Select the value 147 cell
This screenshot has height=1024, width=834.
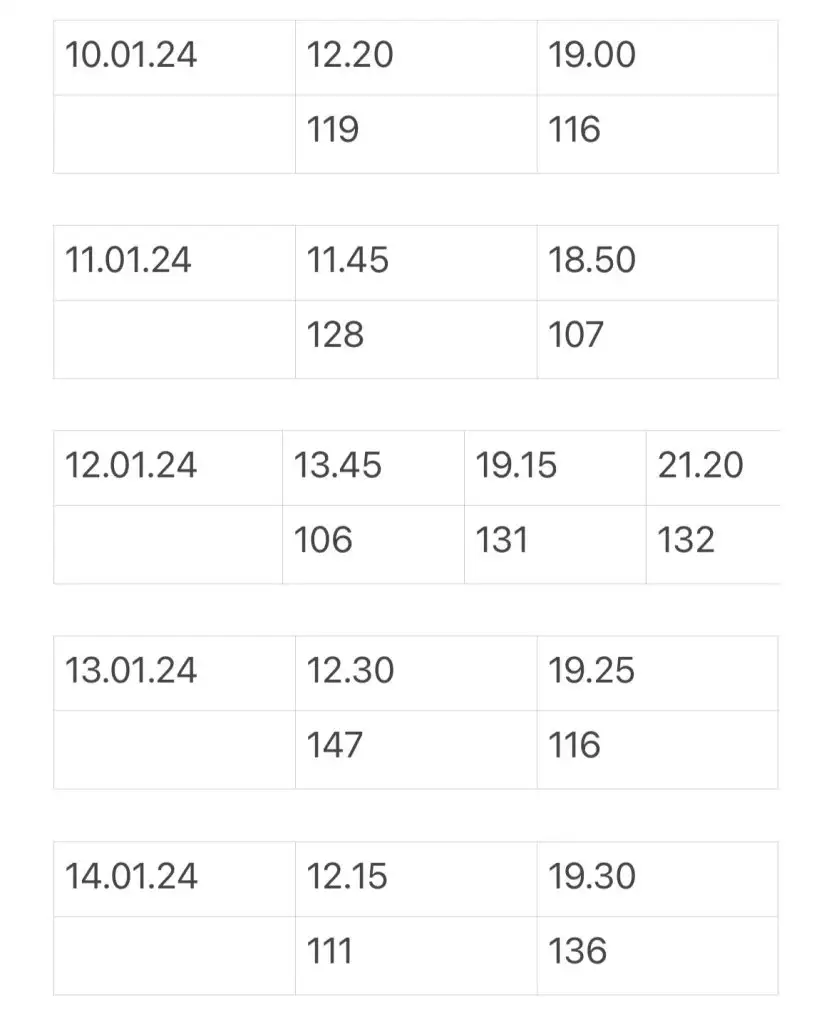(x=416, y=750)
